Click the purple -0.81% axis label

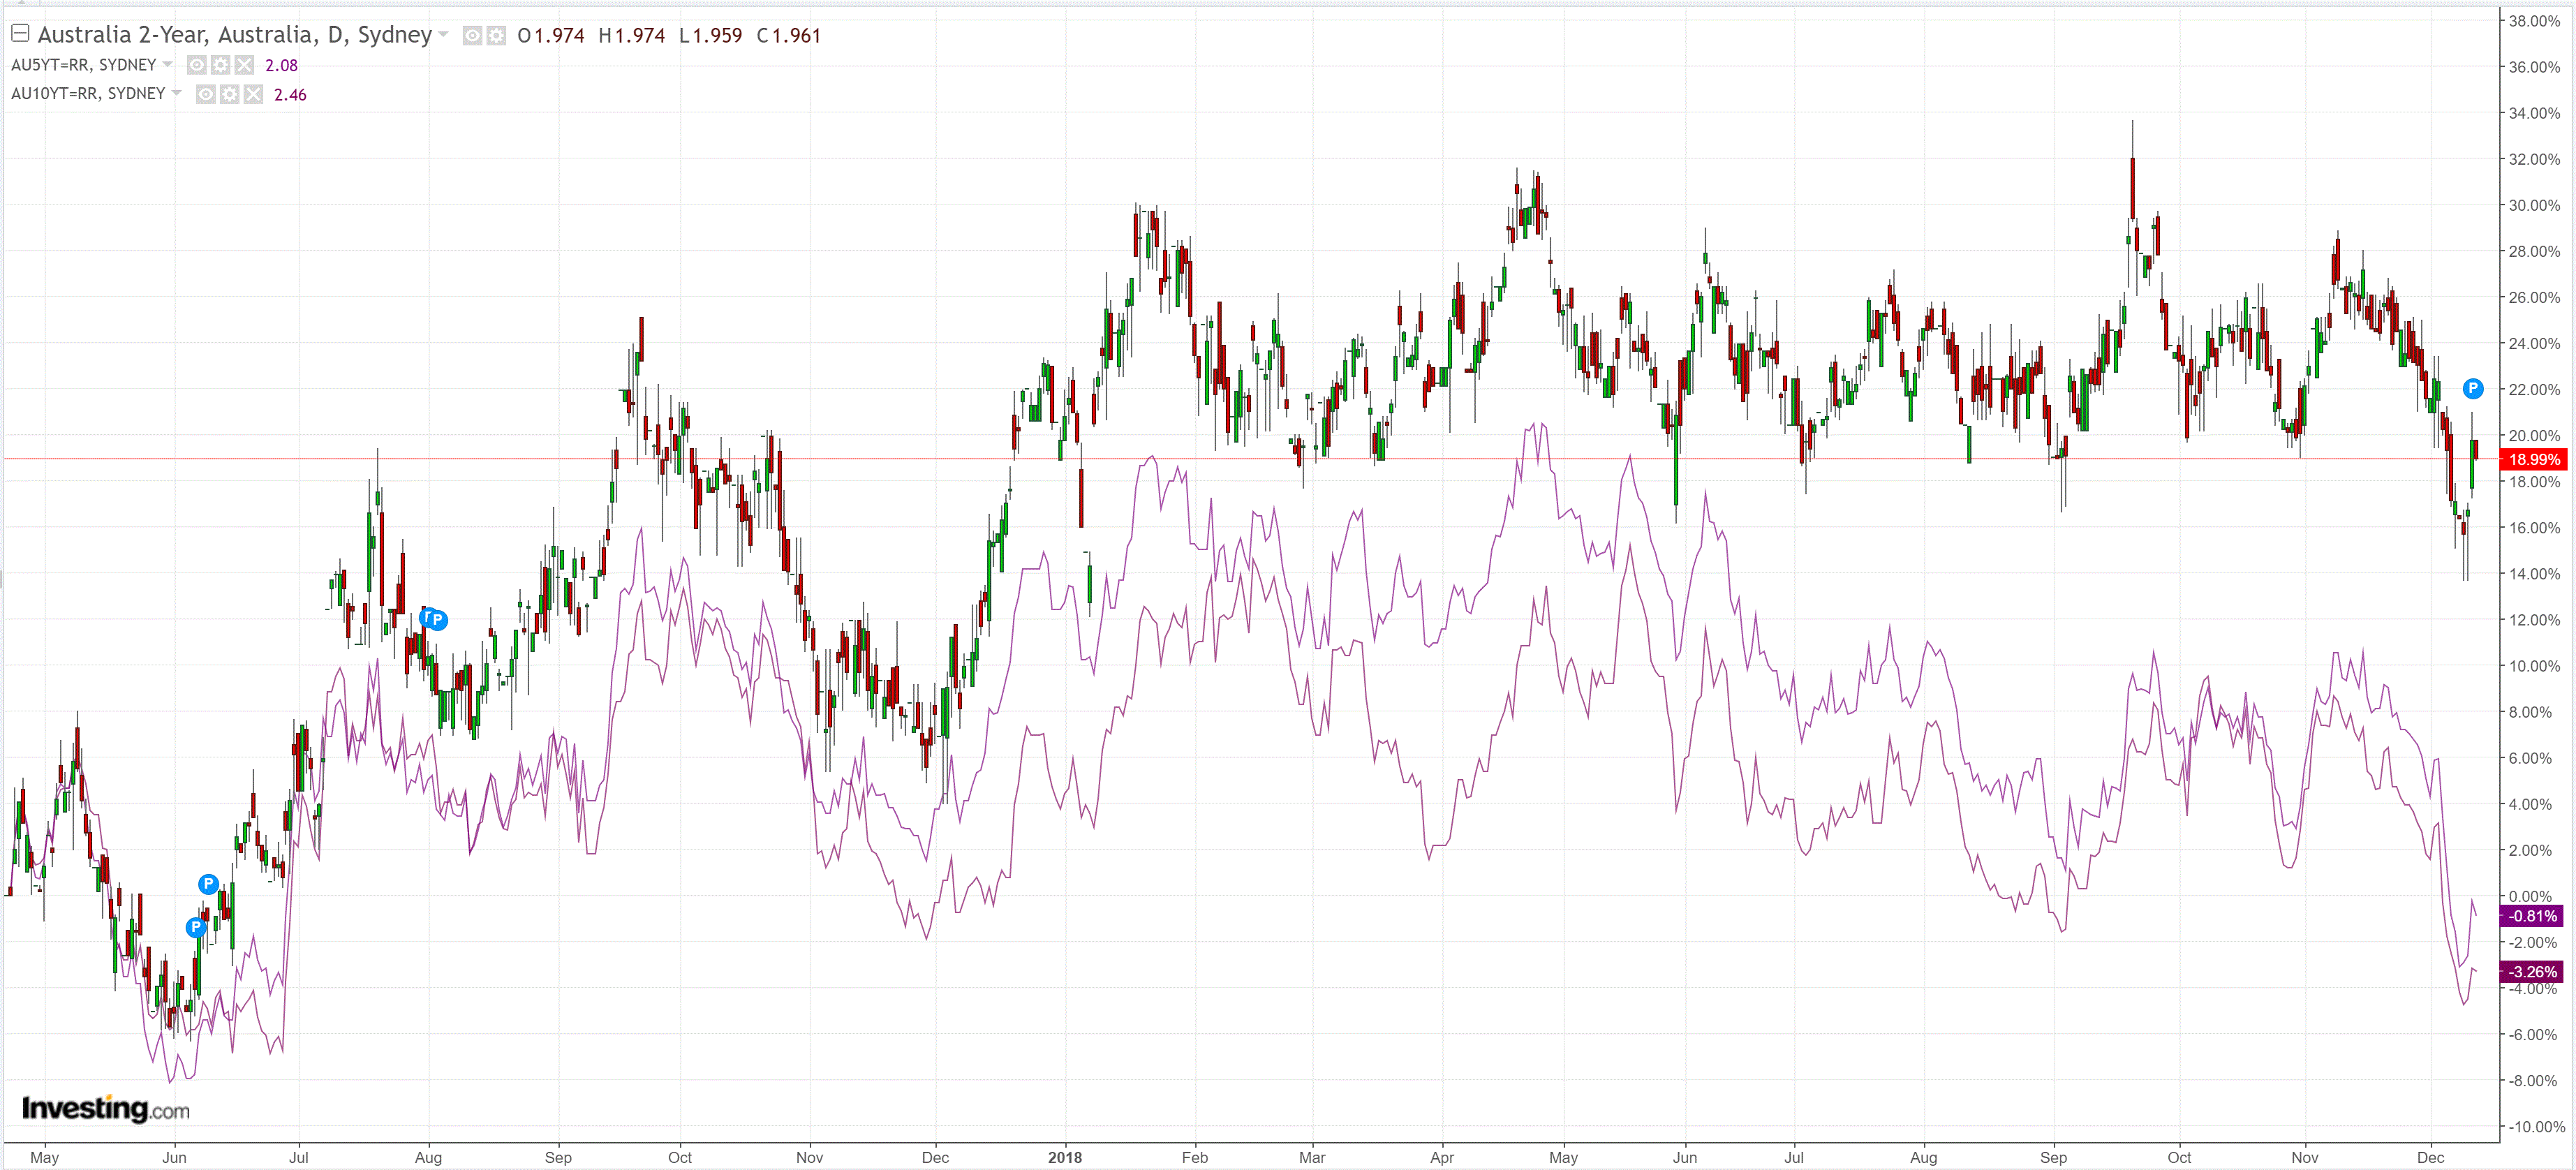2533,916
